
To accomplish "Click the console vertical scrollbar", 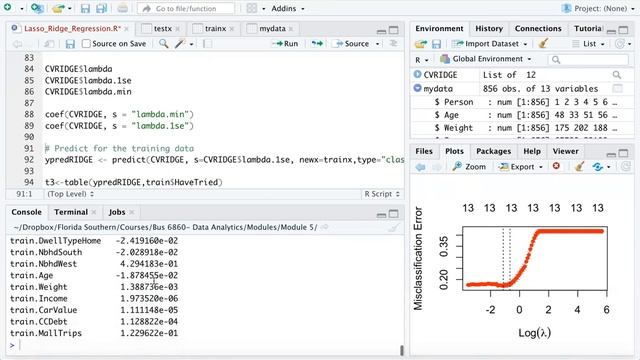I will 402,350.
